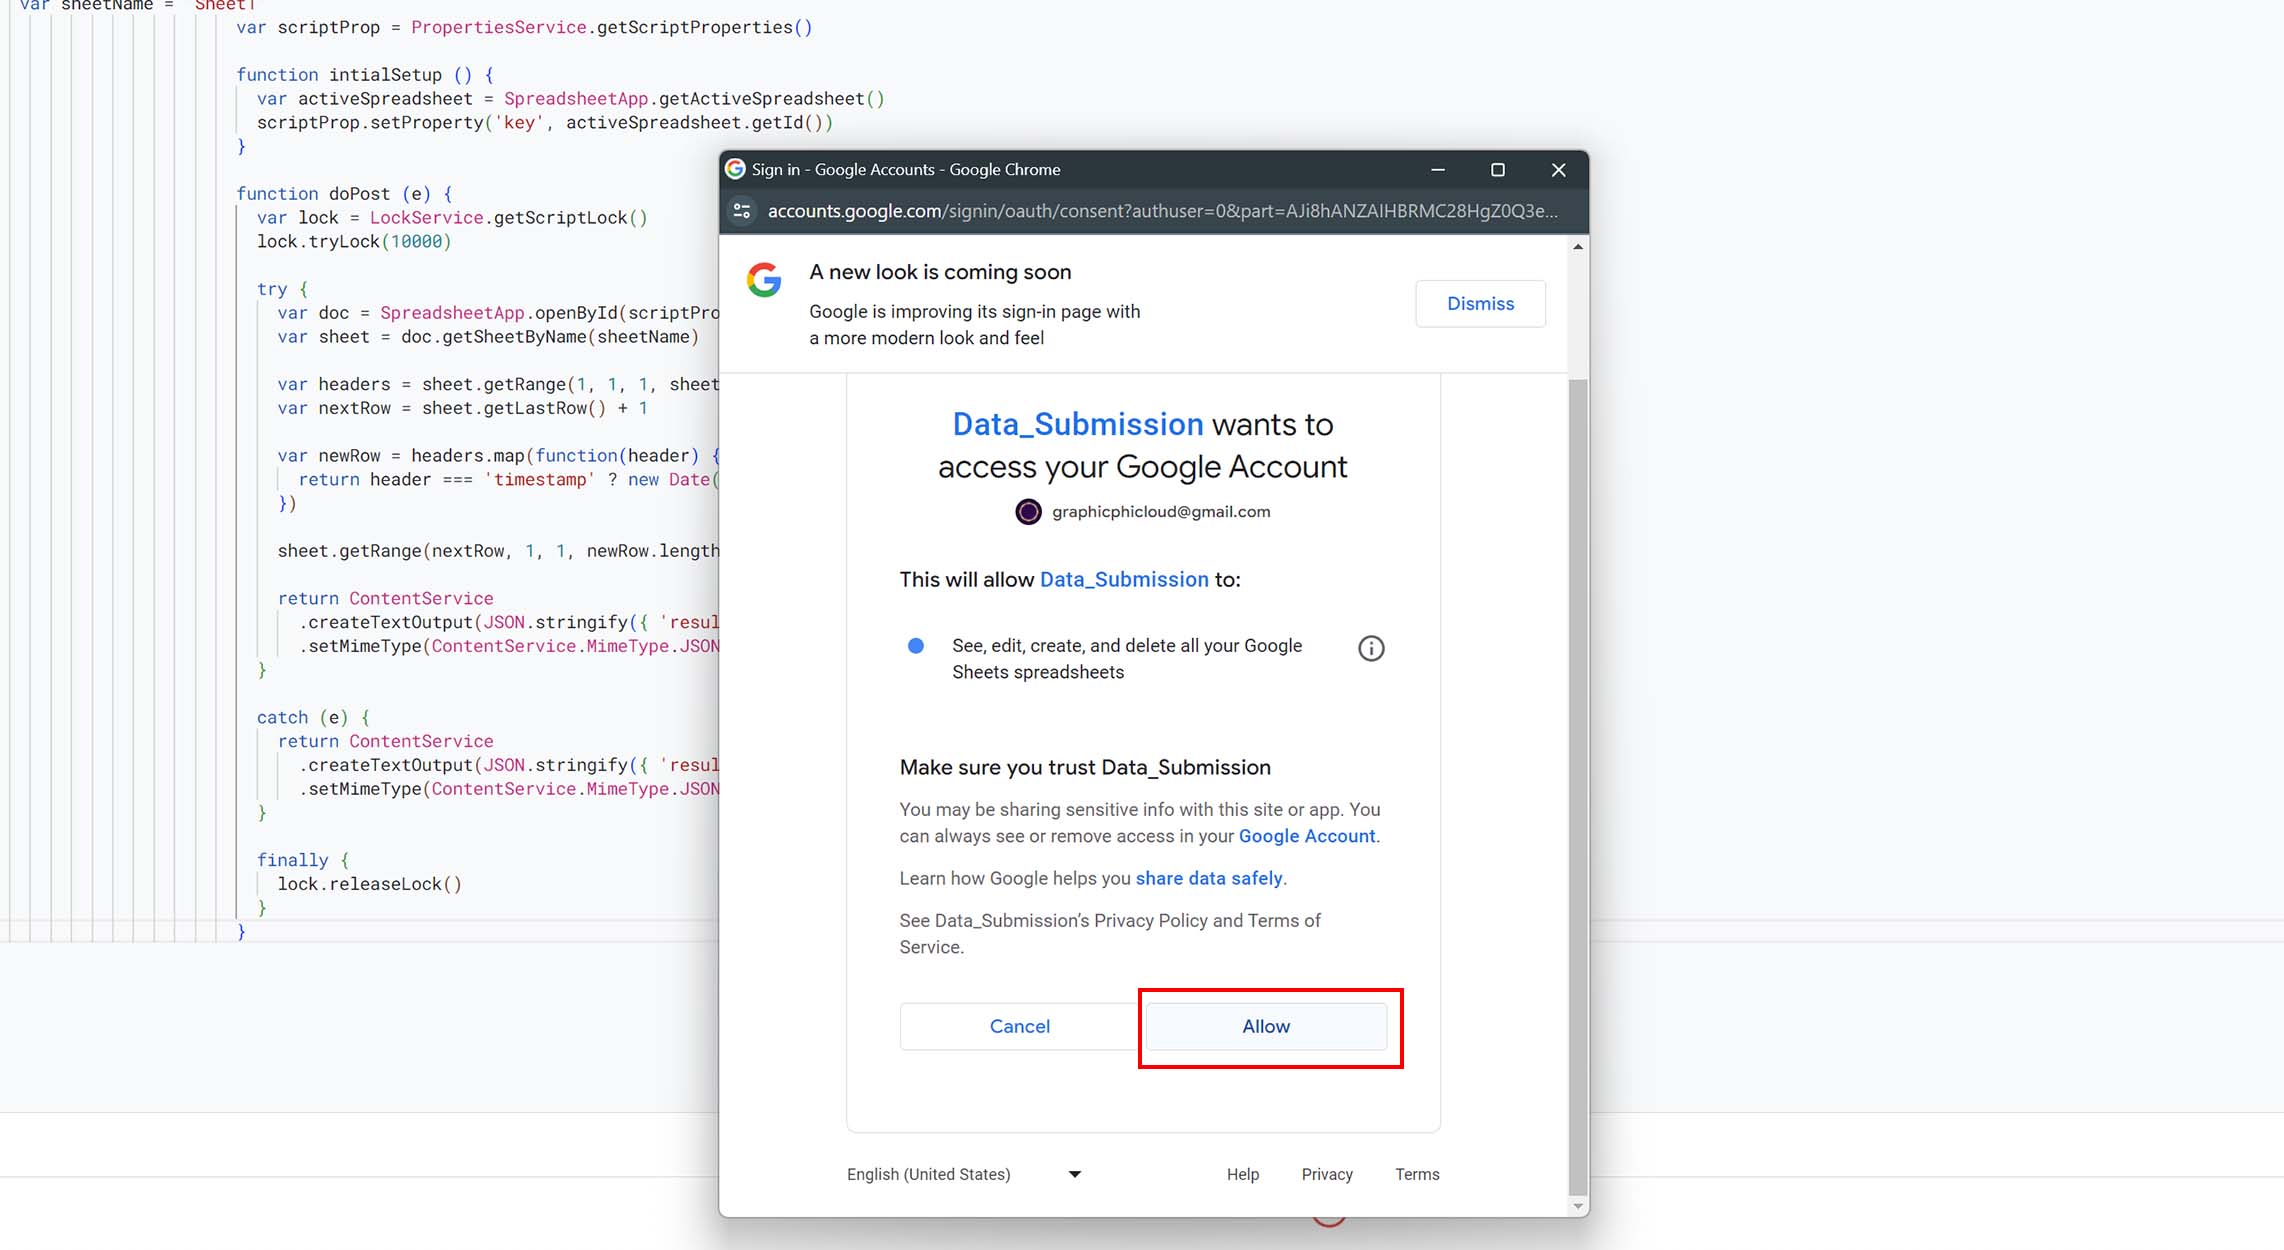Click the graphicpcloud account avatar
The width and height of the screenshot is (2284, 1250).
[1028, 512]
